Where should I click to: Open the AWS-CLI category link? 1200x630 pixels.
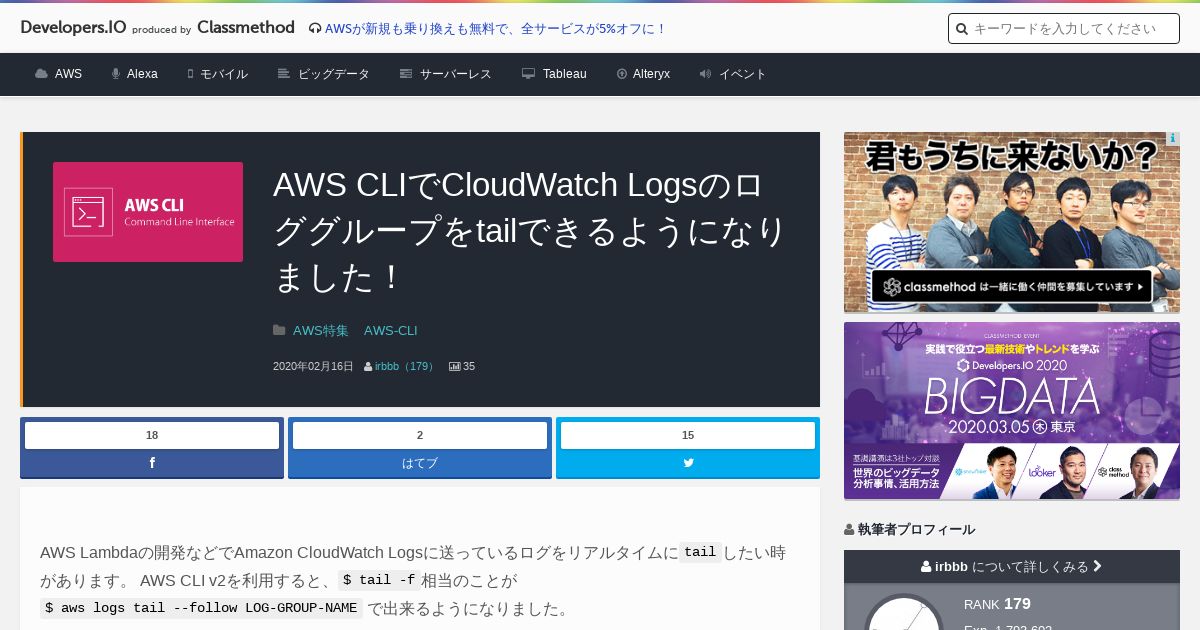390,330
